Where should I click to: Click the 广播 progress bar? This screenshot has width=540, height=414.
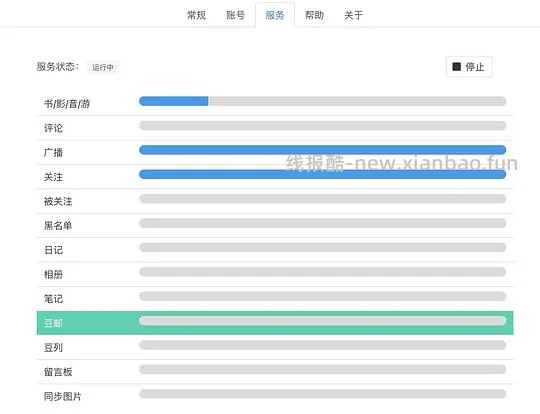pos(322,150)
